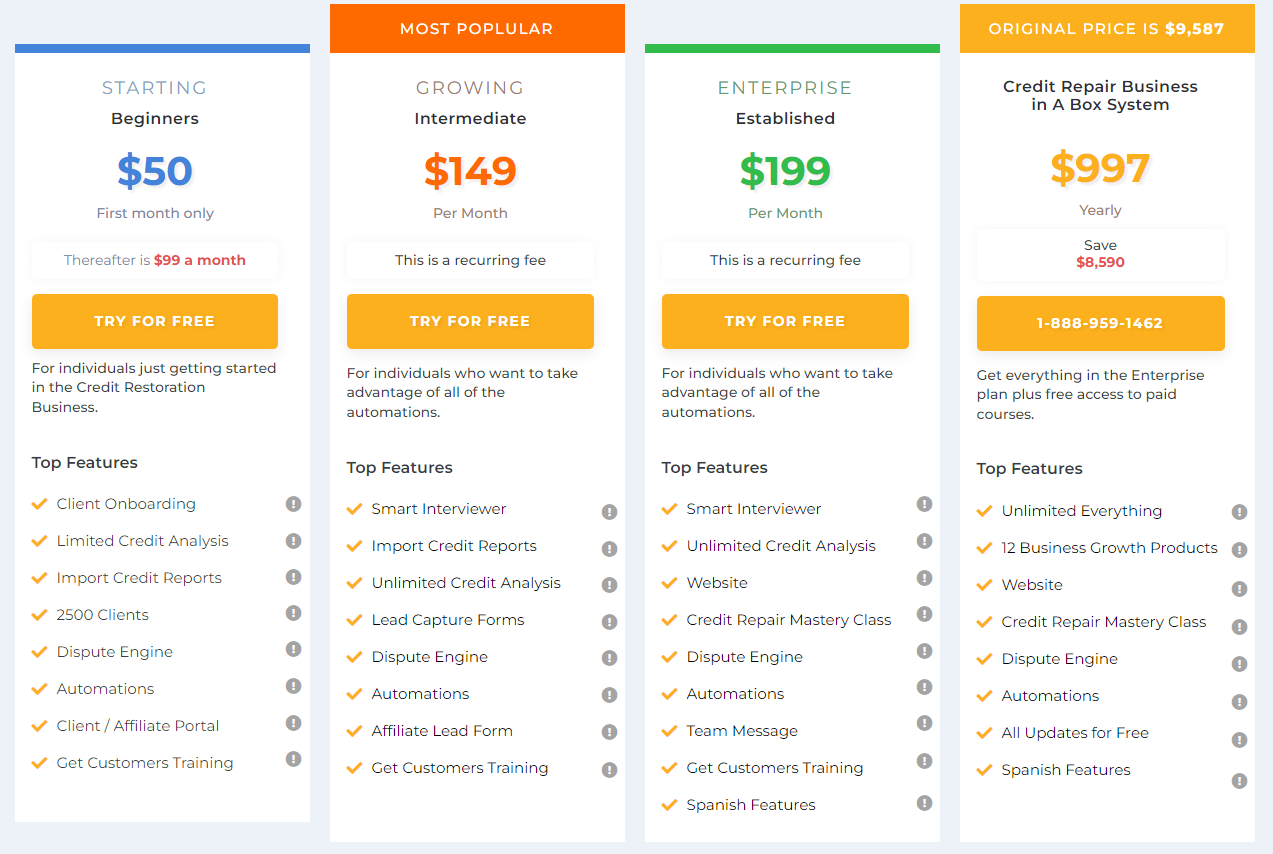Click Try For Free under Starting plan
The image size is (1273, 854).
click(x=155, y=321)
